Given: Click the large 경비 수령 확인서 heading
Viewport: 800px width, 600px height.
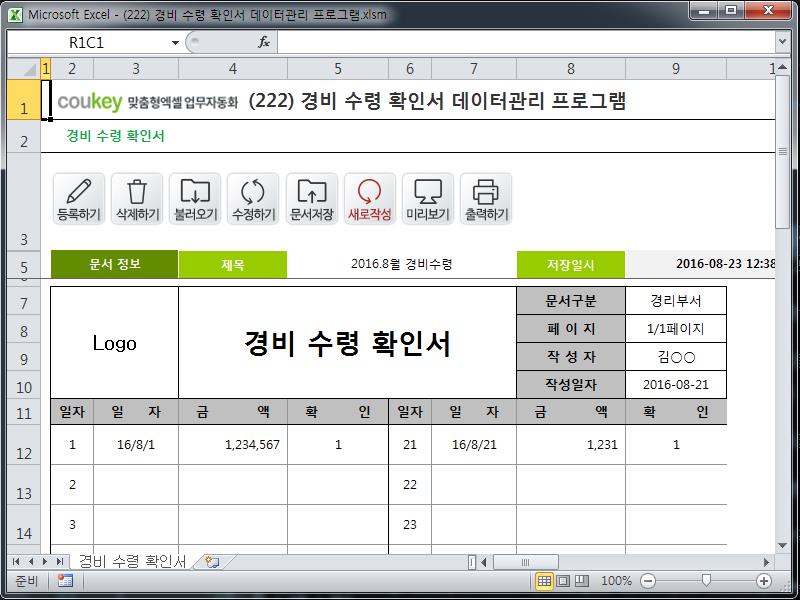Looking at the screenshot, I should pos(347,343).
